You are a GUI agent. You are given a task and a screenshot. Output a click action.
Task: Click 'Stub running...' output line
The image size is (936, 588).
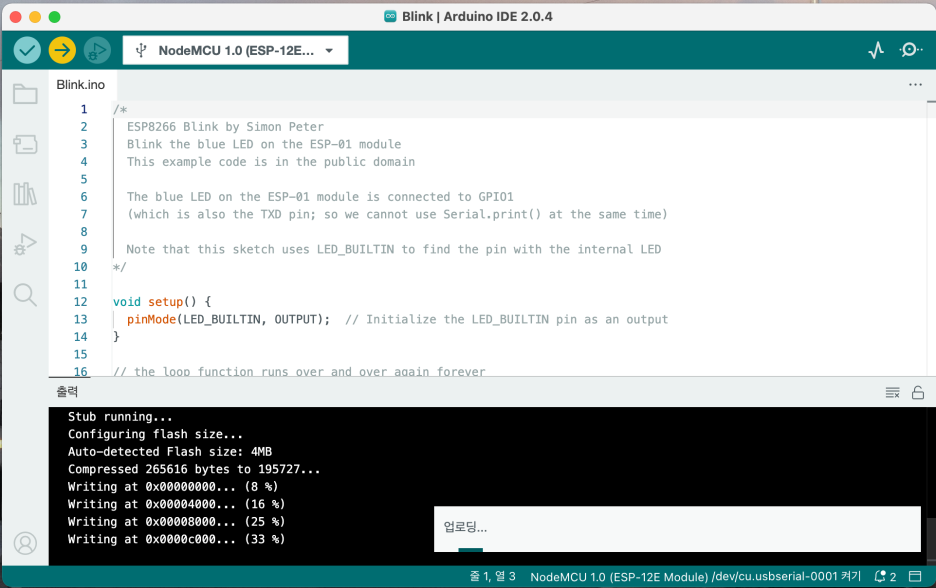tap(120, 417)
